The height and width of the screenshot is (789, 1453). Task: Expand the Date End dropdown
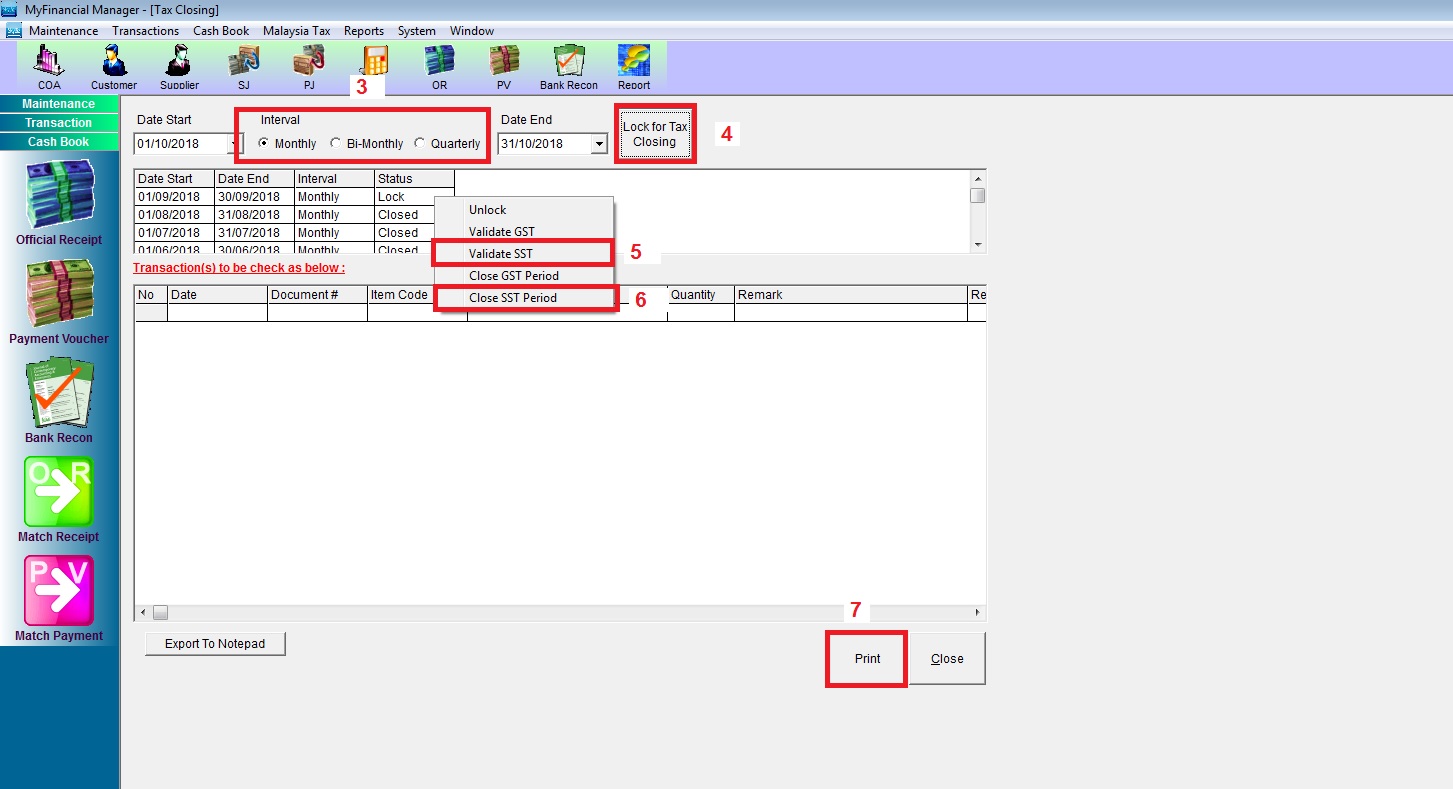tap(598, 144)
